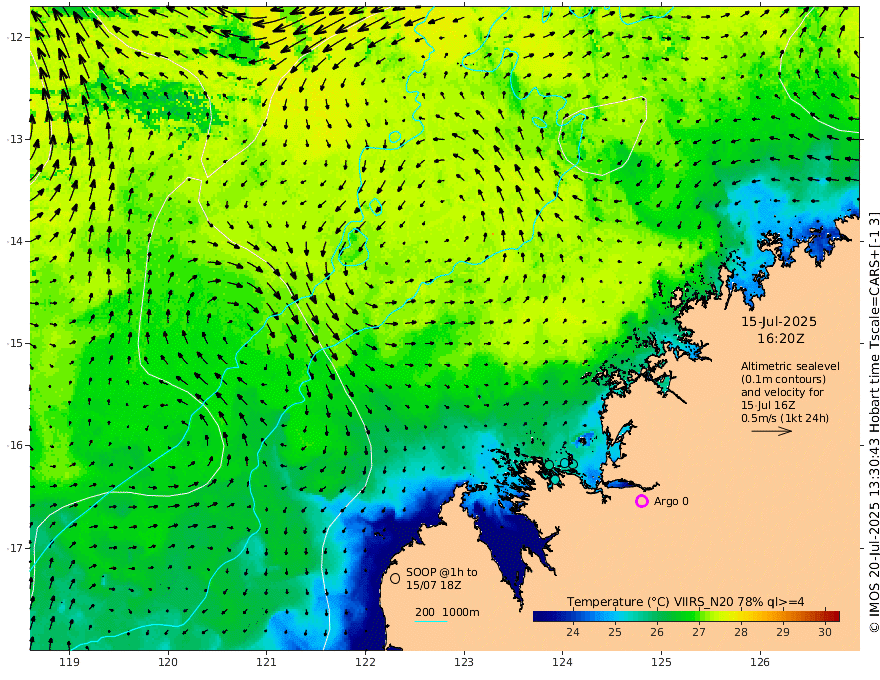Click colorbar tick value 26
Viewport: 880px width, 680px height.
click(x=657, y=632)
